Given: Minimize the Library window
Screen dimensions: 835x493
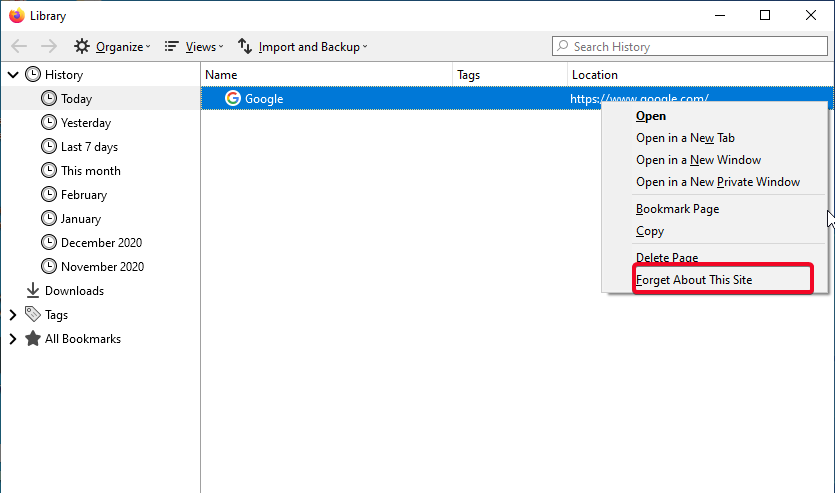Looking at the screenshot, I should [720, 15].
